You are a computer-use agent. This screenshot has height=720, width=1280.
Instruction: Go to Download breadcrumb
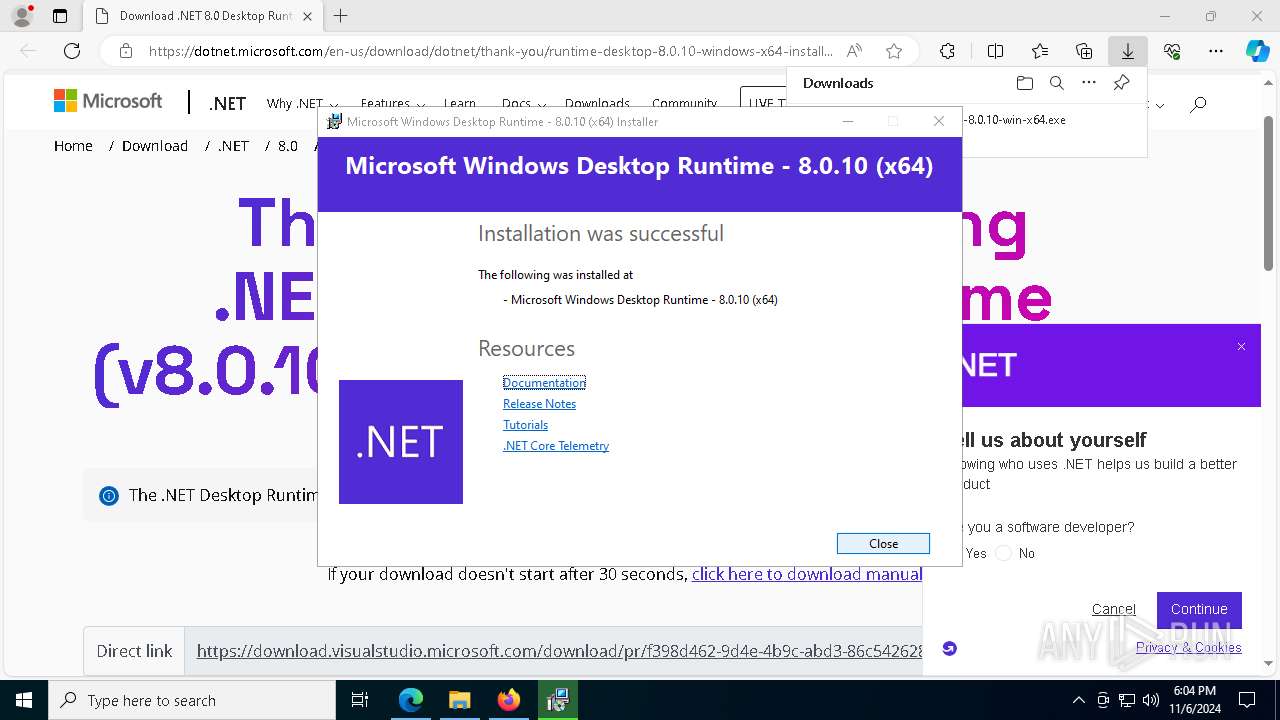[x=155, y=146]
